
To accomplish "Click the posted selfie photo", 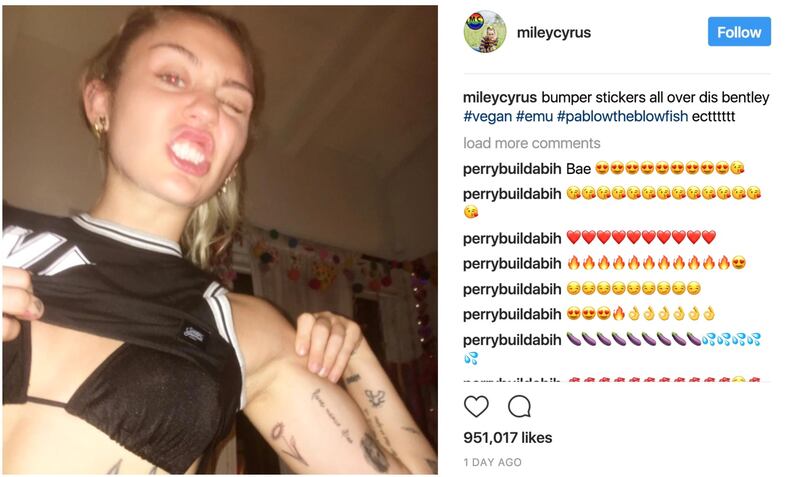I will (x=220, y=240).
